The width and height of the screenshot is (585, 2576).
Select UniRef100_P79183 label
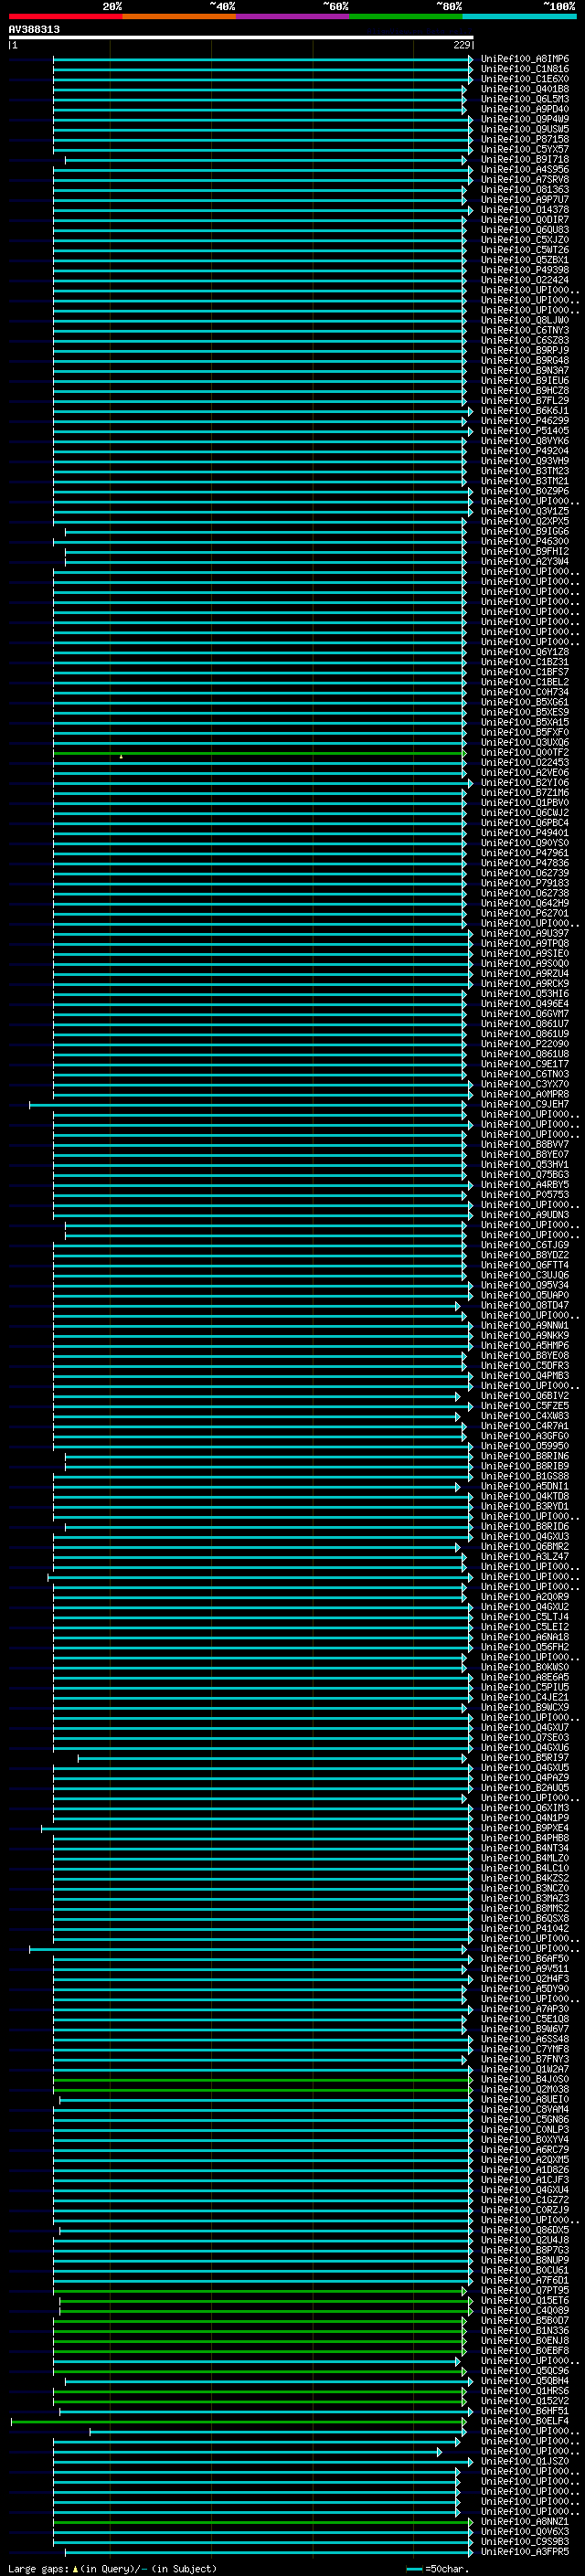(524, 883)
